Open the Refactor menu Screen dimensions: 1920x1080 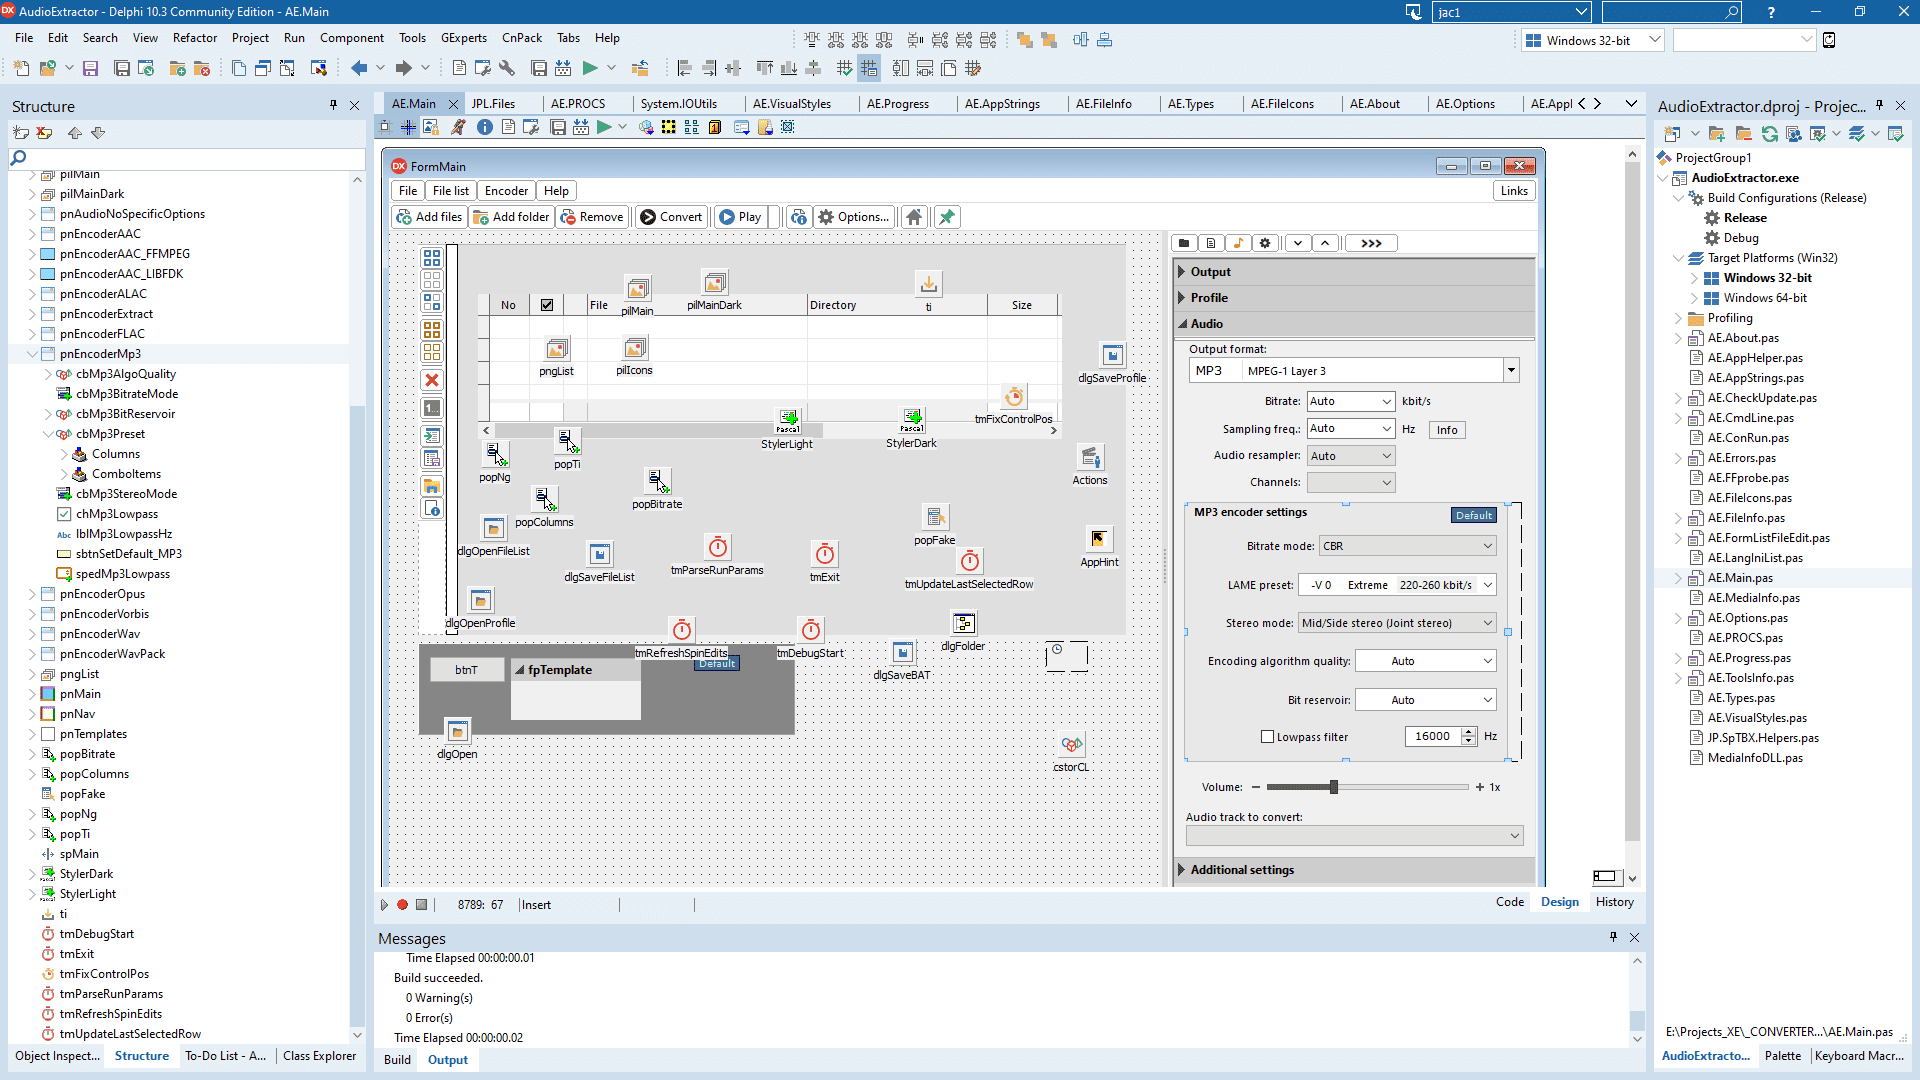click(x=195, y=38)
